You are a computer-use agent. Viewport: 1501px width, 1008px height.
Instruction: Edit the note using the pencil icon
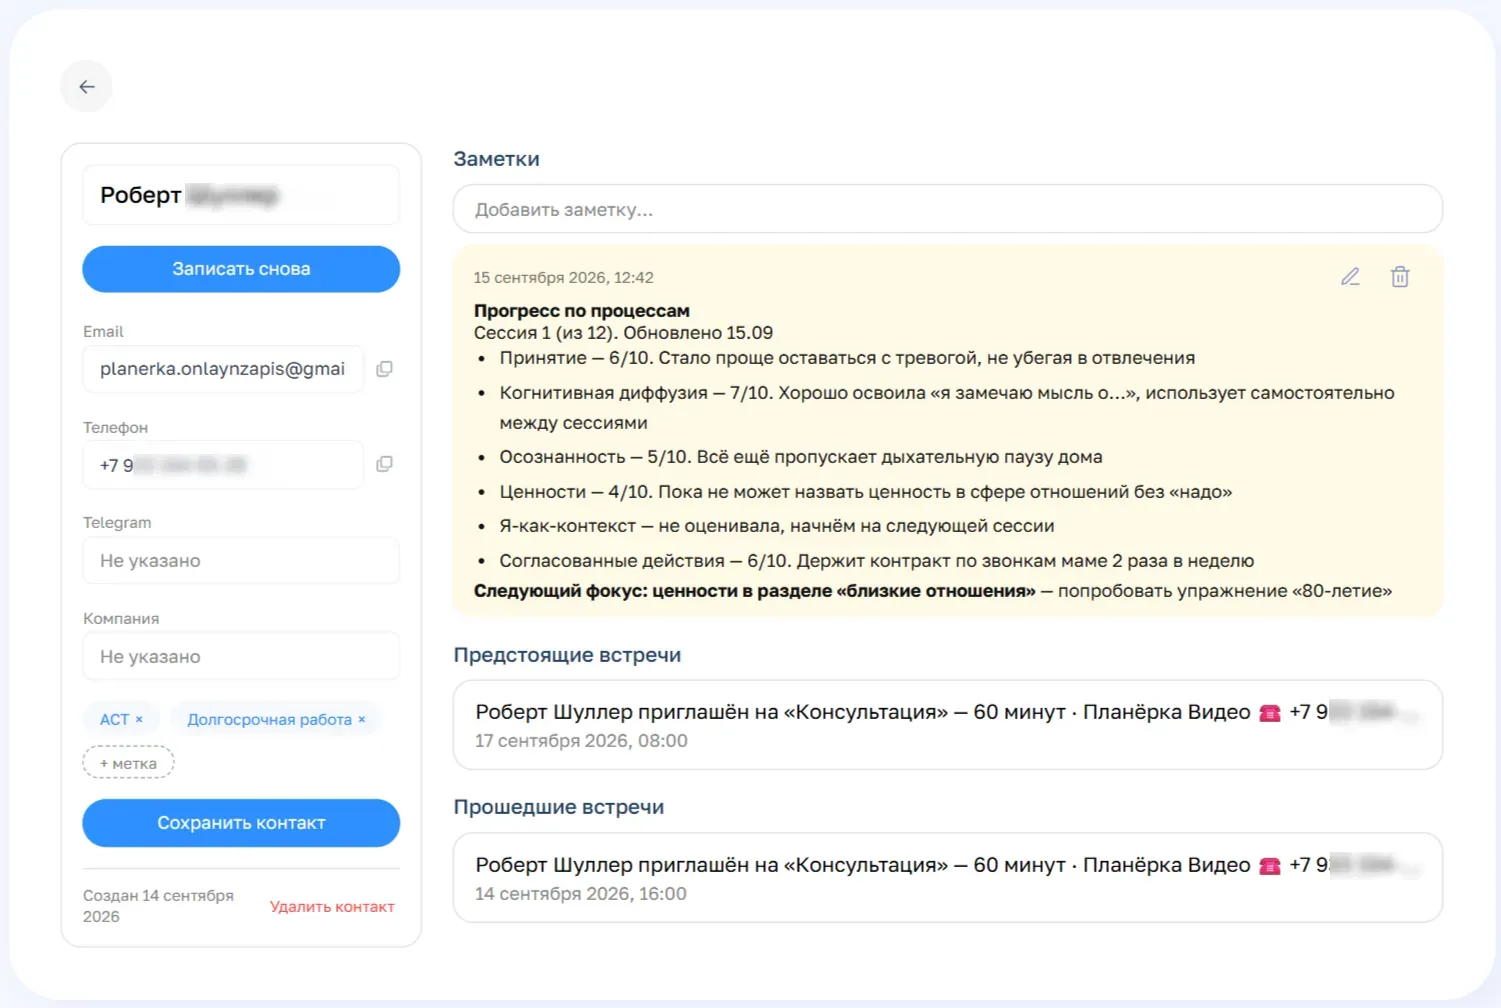[x=1350, y=277]
